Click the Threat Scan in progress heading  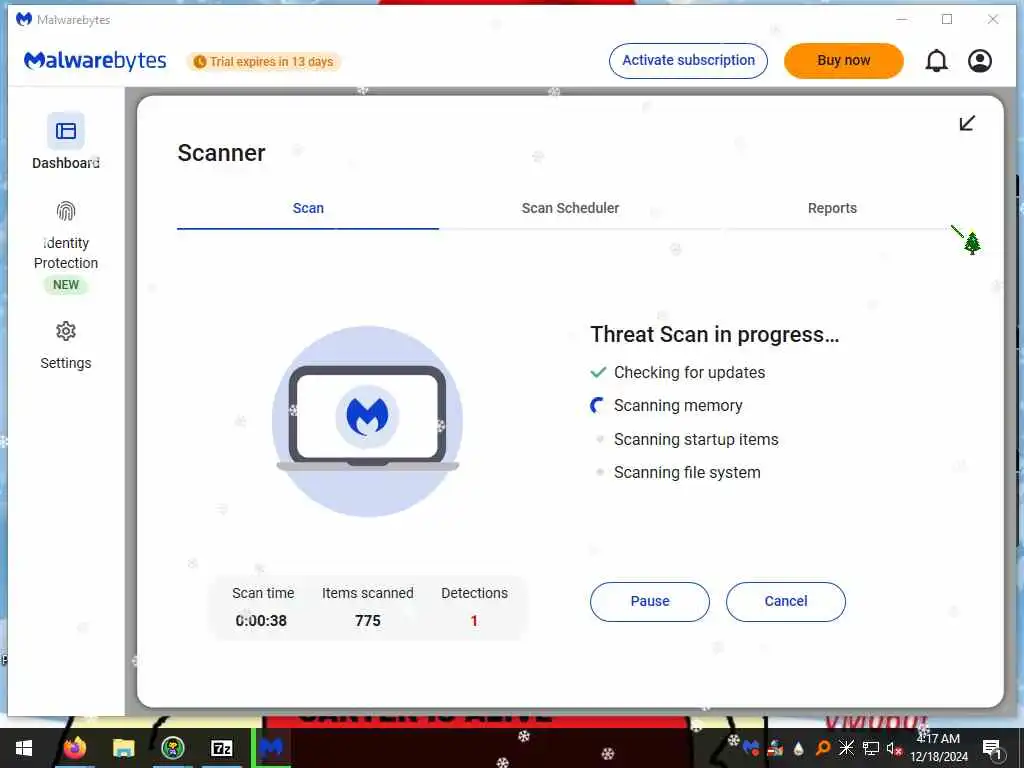(x=714, y=335)
